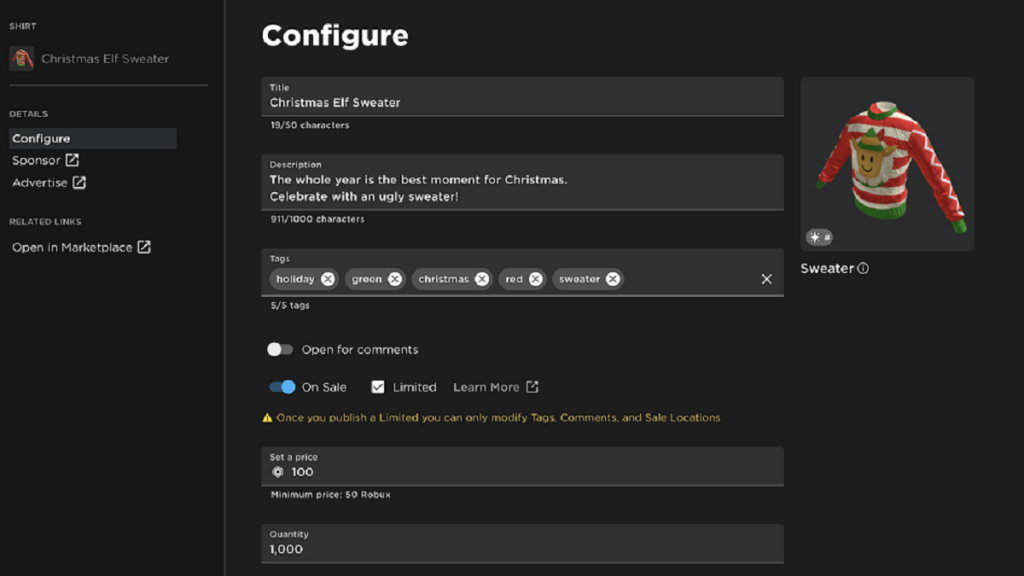Clear all tags with the X
This screenshot has height=576, width=1024.
[x=767, y=280]
